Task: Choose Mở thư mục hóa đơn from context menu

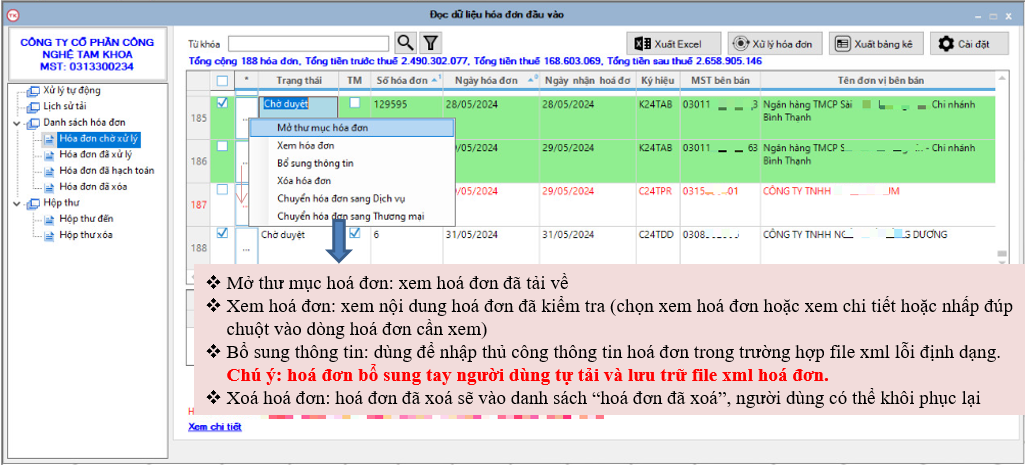Action: point(322,127)
